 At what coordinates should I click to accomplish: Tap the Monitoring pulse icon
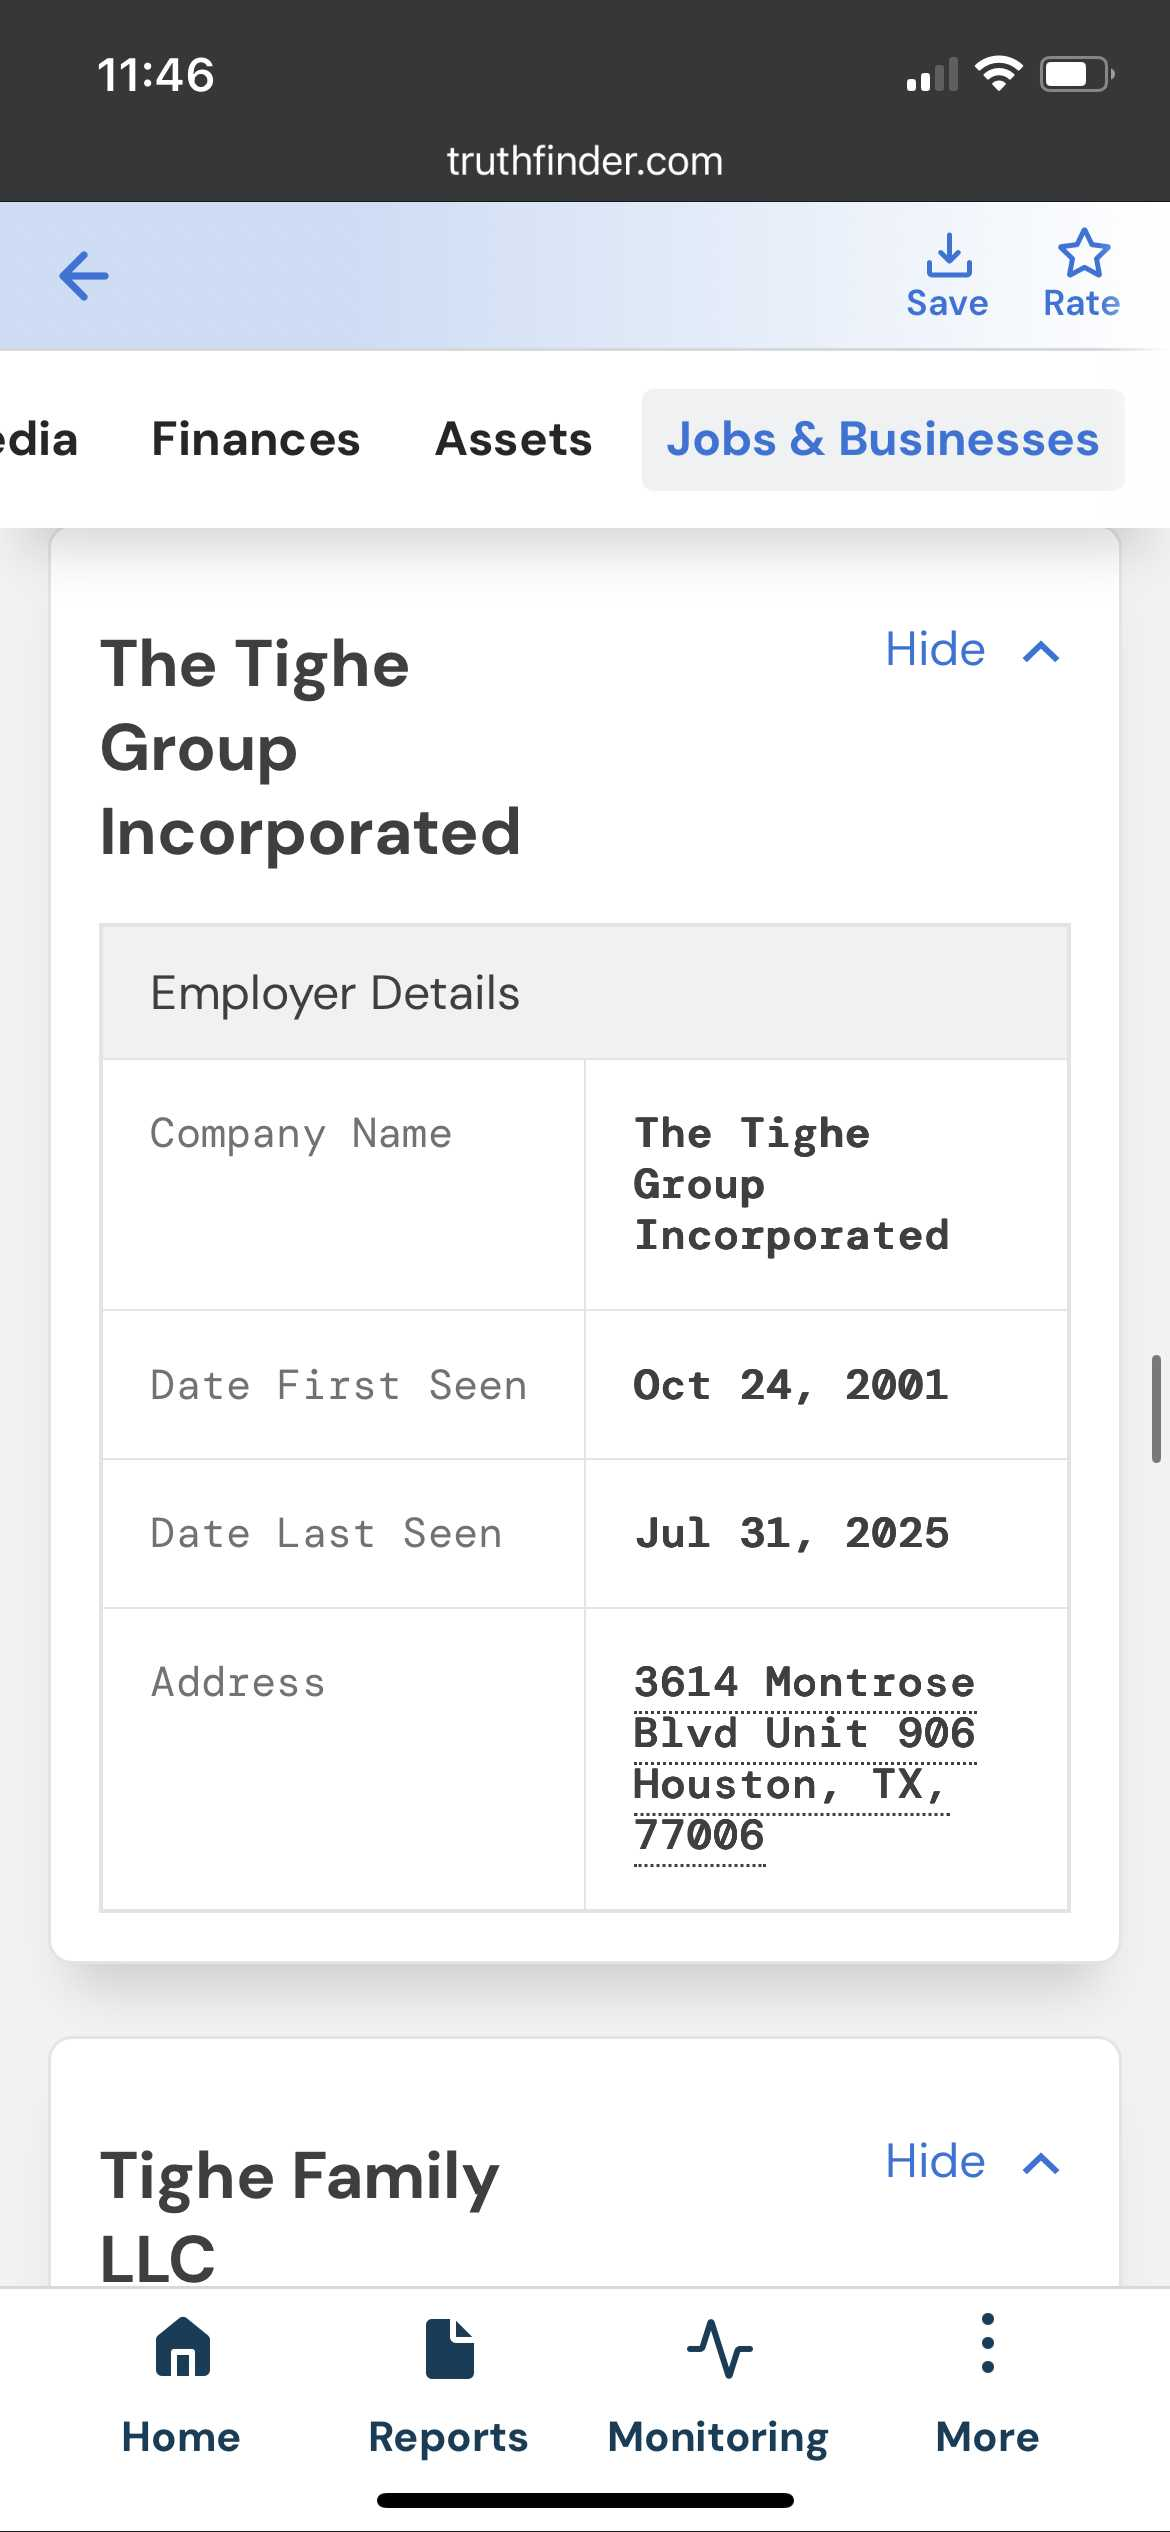pos(719,2348)
